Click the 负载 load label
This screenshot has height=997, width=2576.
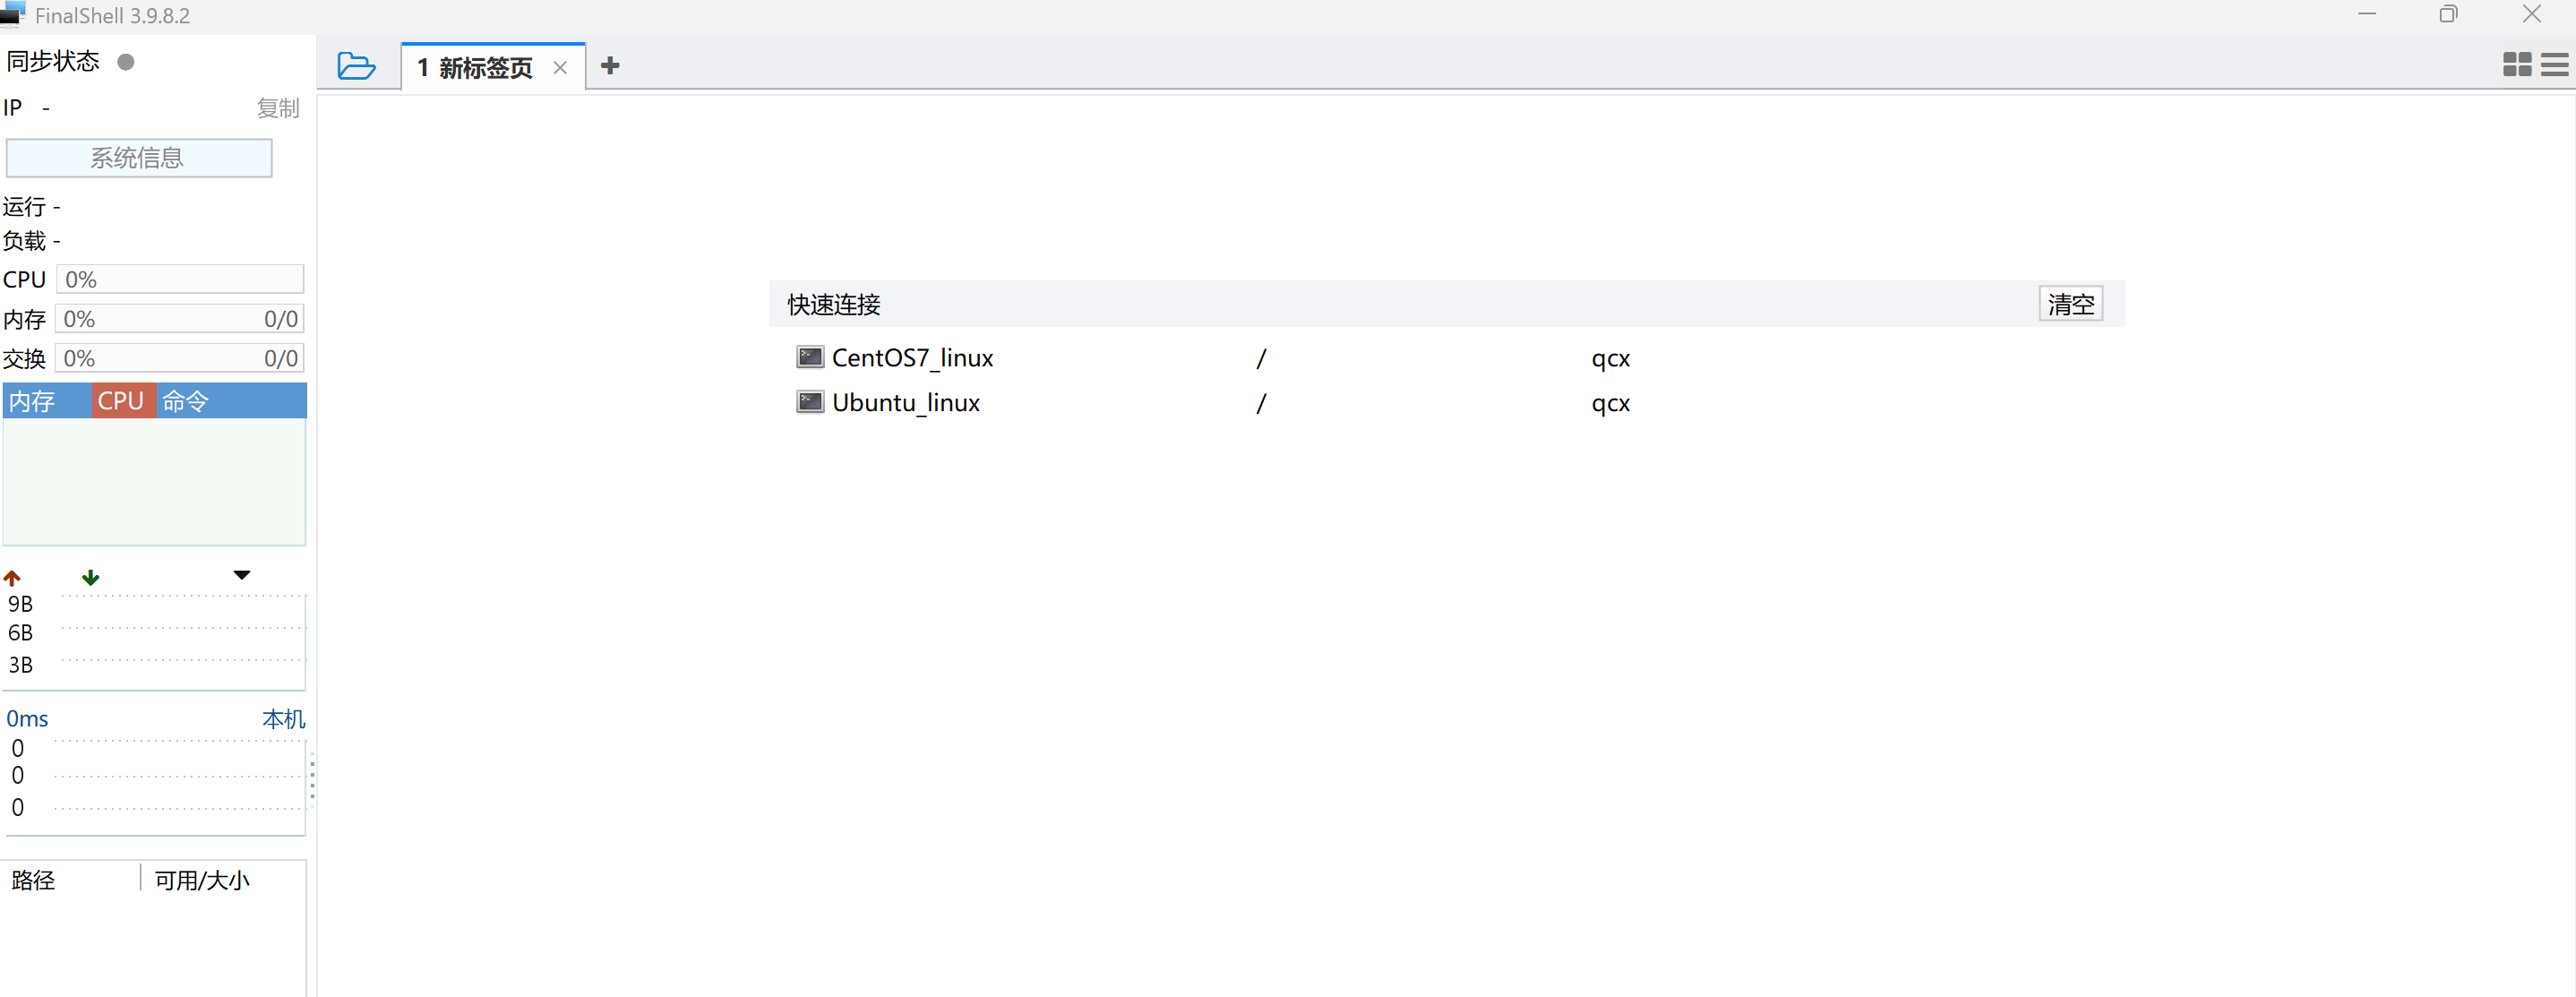24,241
